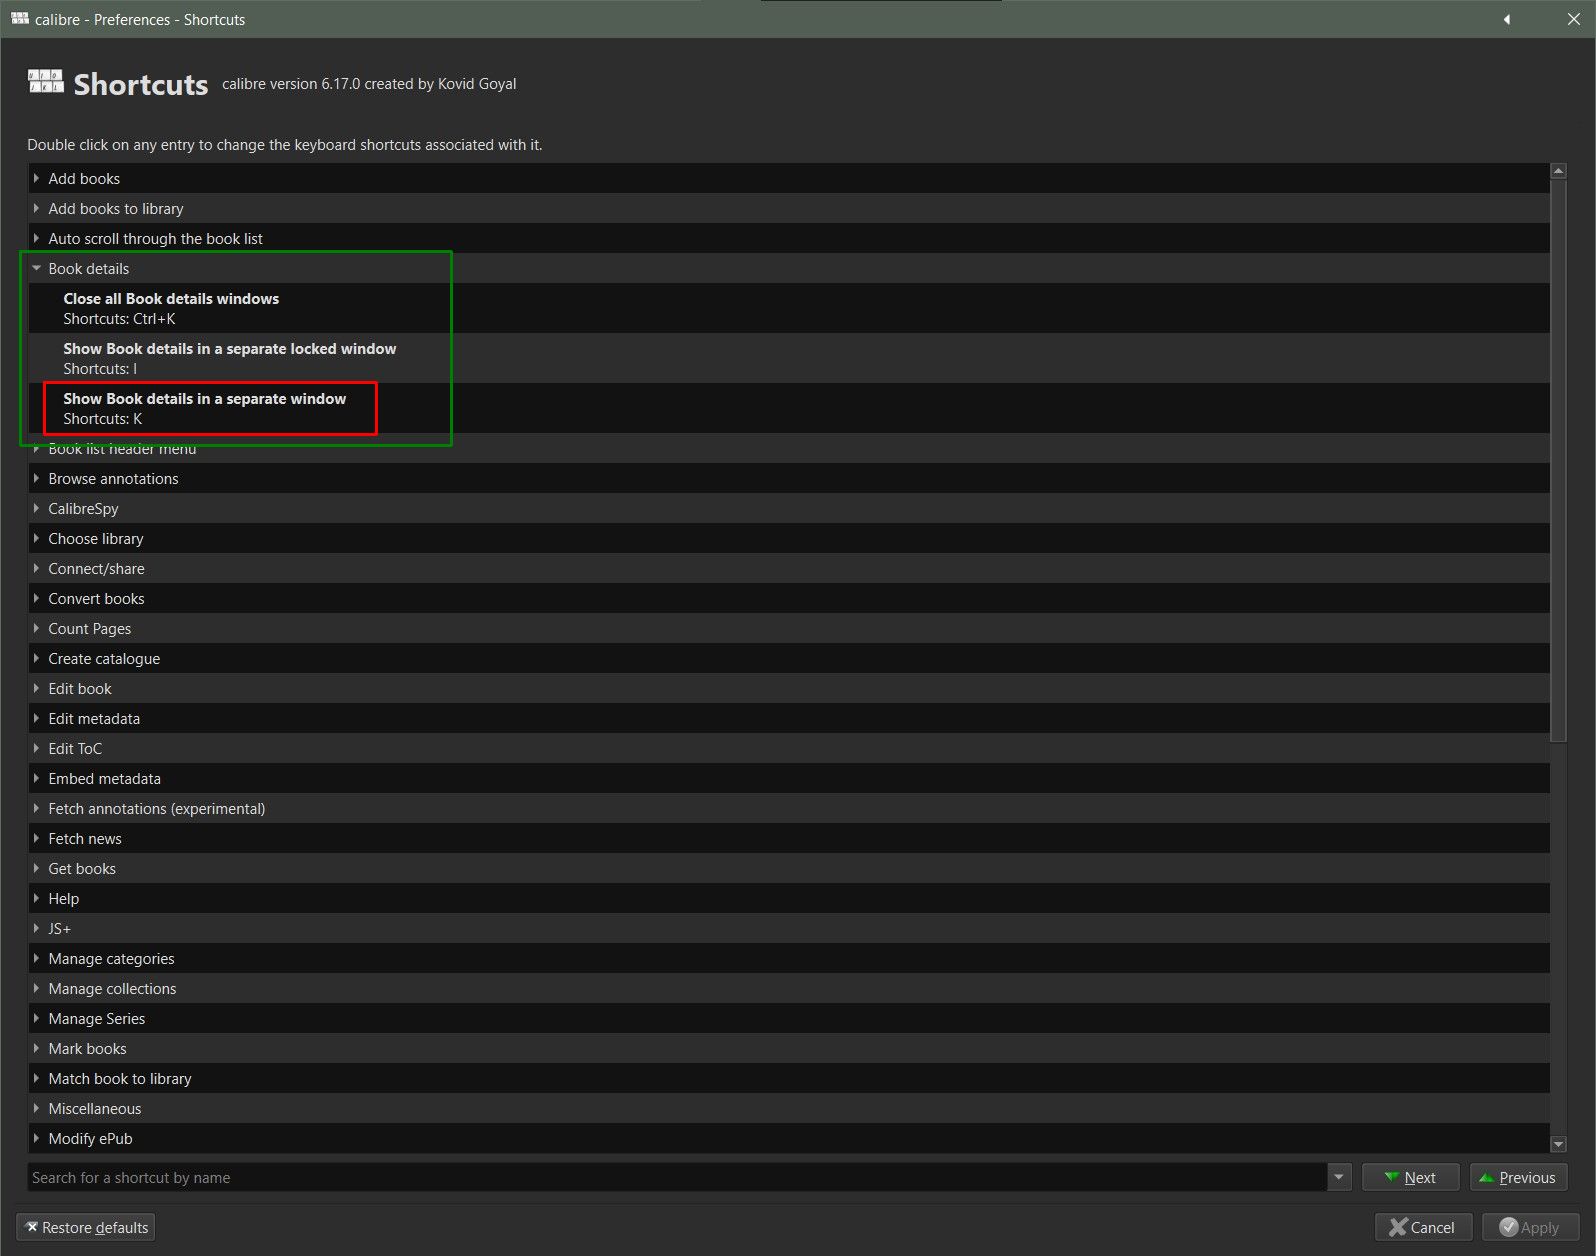Click the Shortcuts keyboard icon in header

tap(46, 82)
